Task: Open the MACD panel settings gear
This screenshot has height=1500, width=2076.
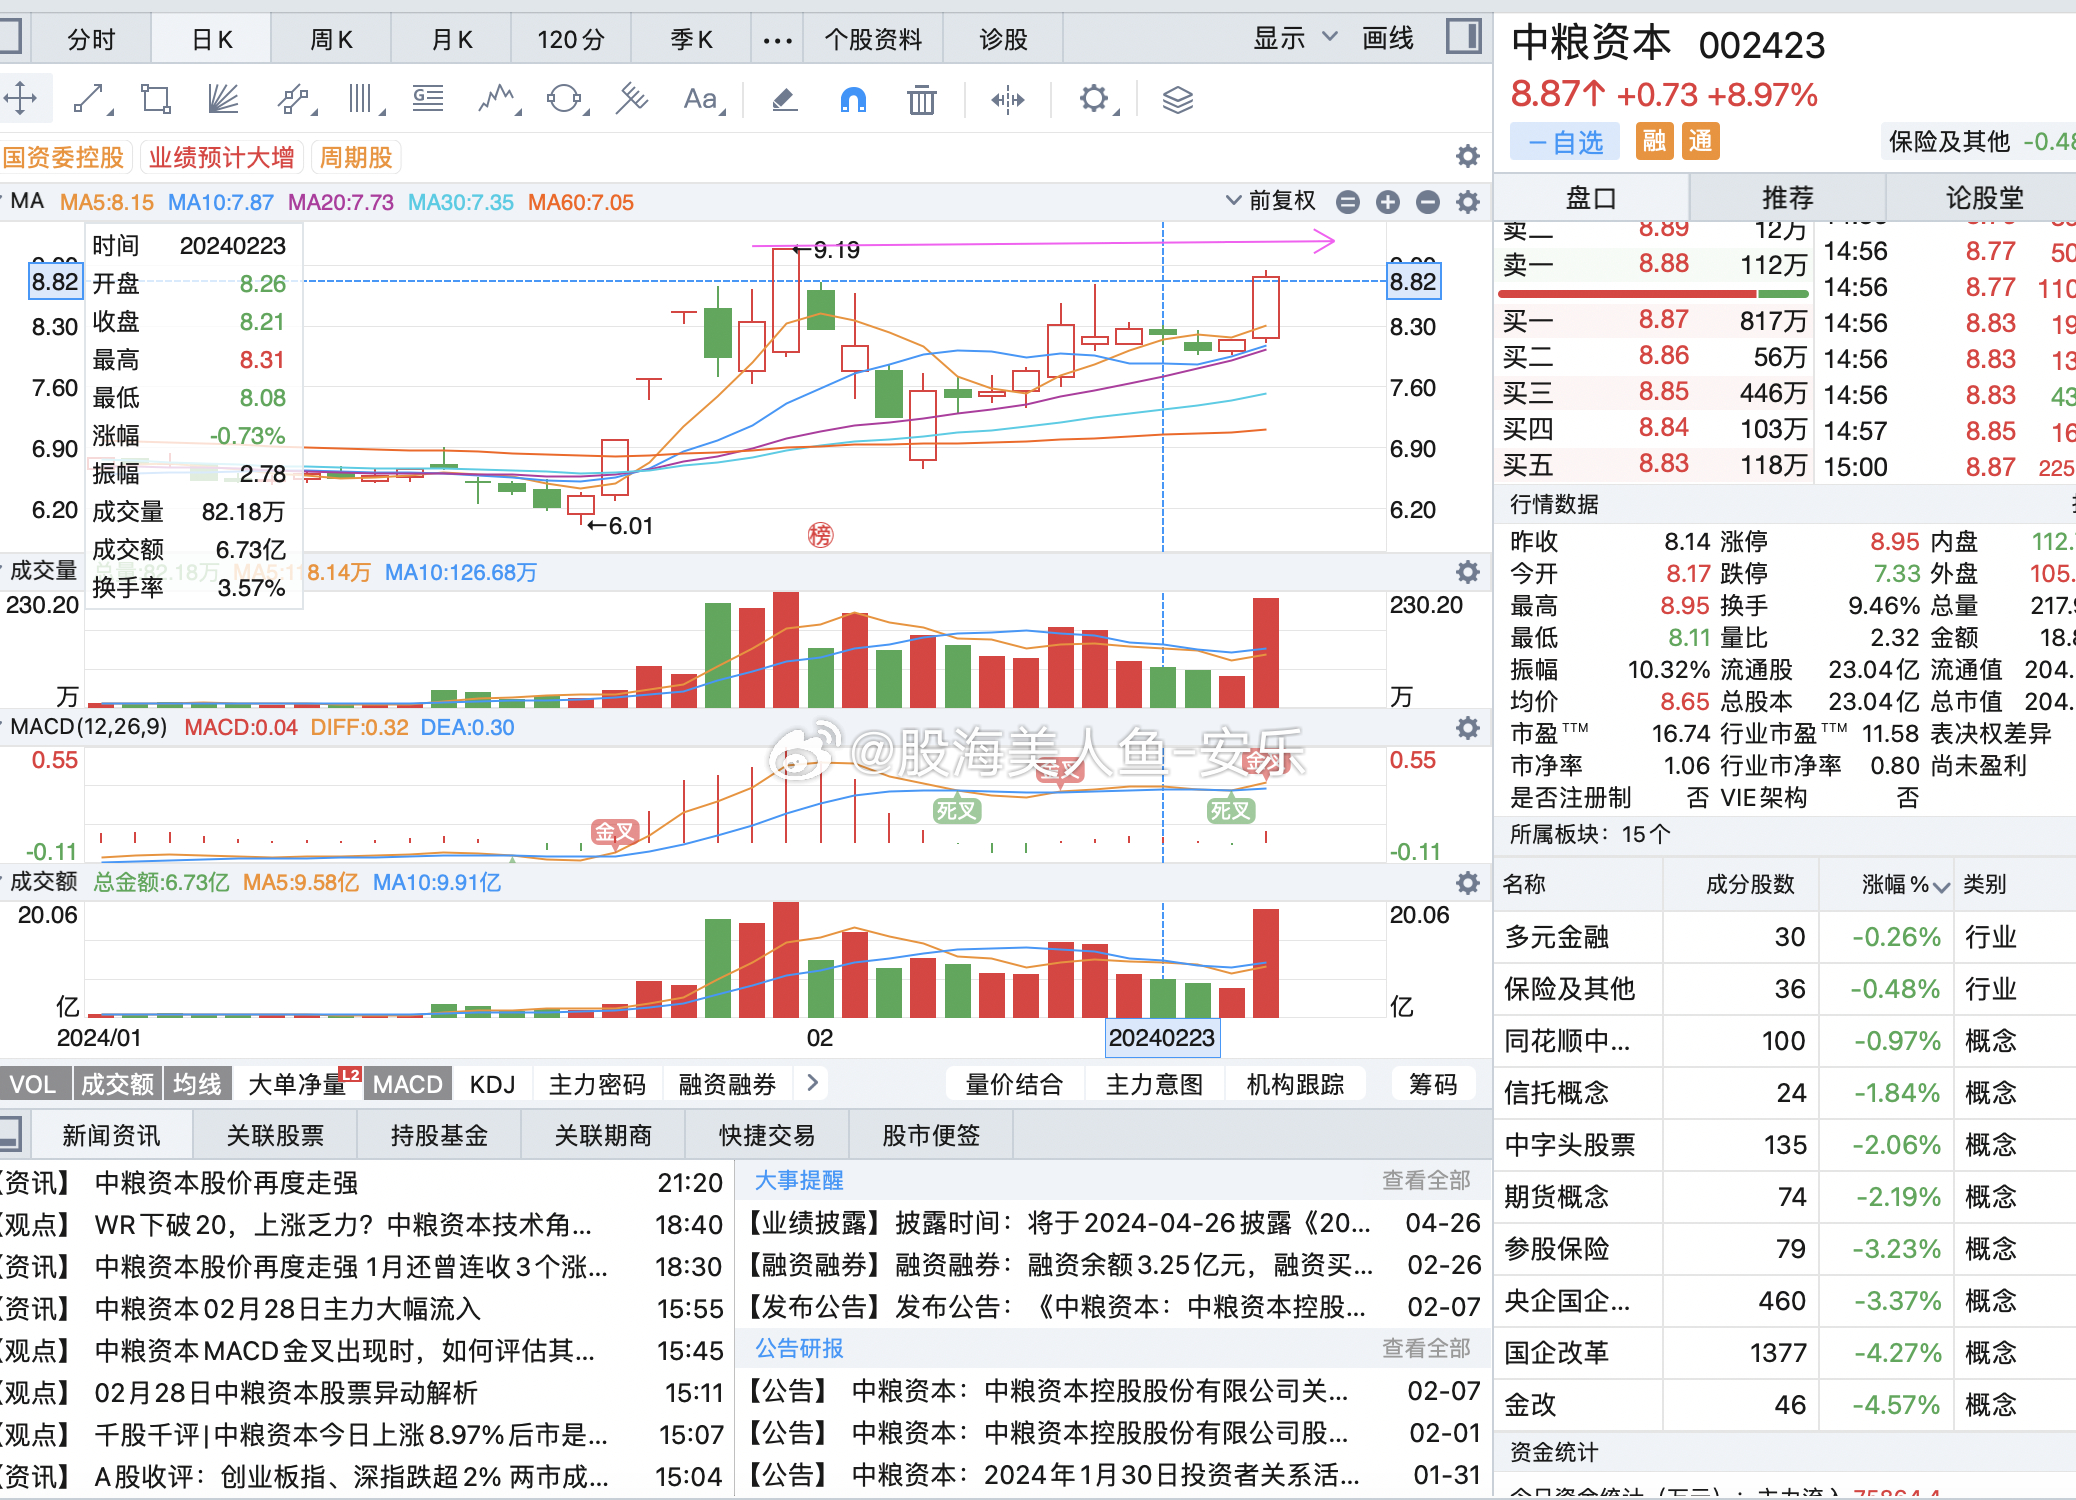Action: point(1467,727)
